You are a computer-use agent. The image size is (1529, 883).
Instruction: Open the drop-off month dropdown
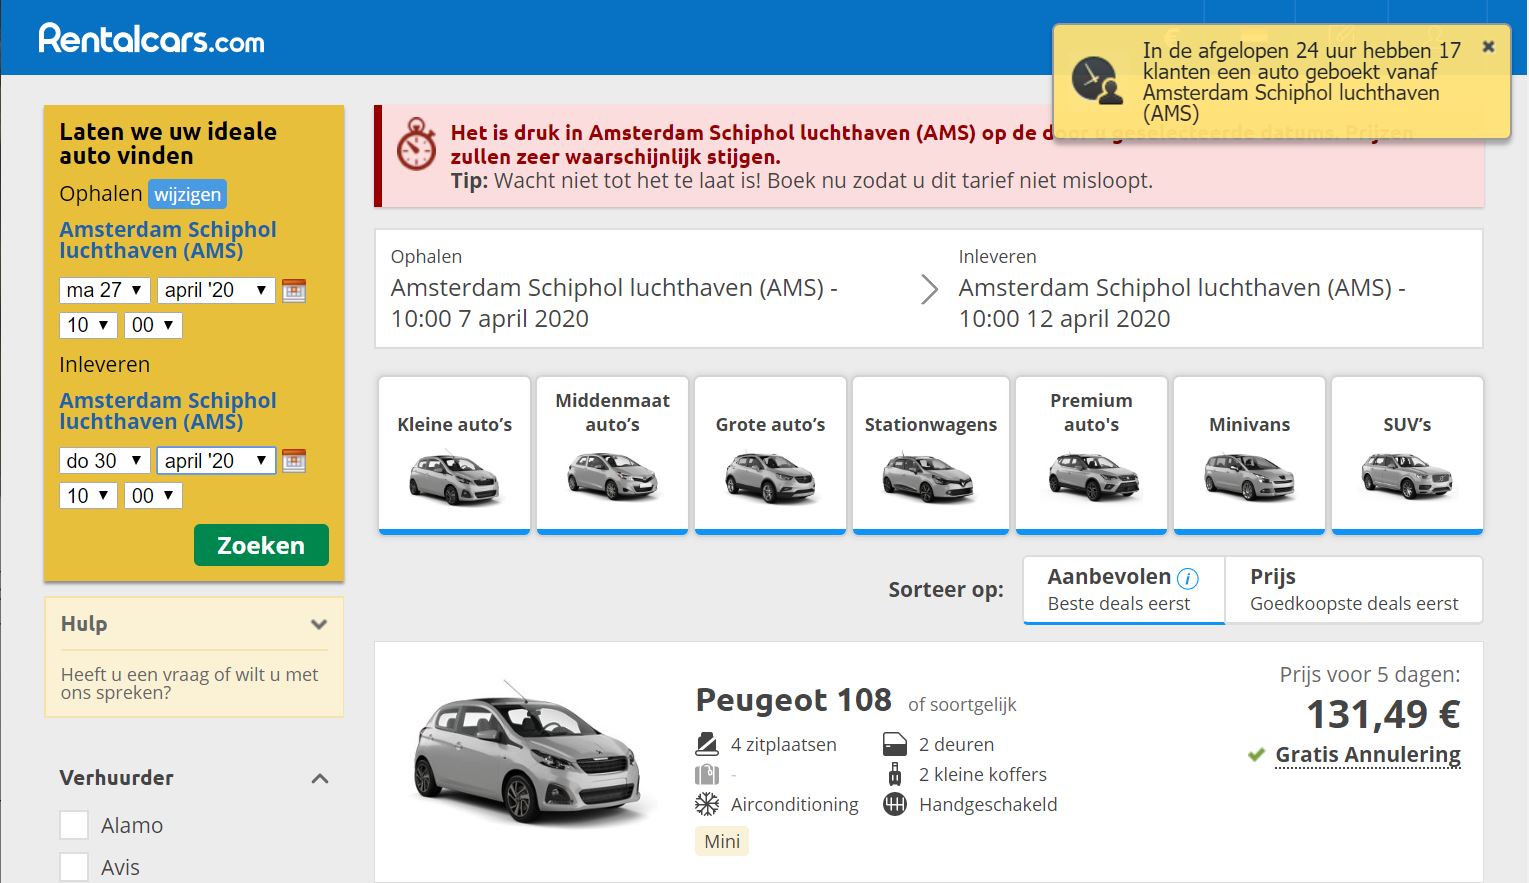pos(216,461)
